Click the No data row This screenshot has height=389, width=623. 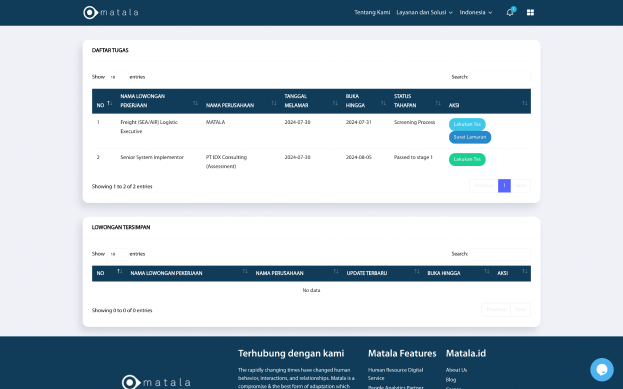point(311,290)
